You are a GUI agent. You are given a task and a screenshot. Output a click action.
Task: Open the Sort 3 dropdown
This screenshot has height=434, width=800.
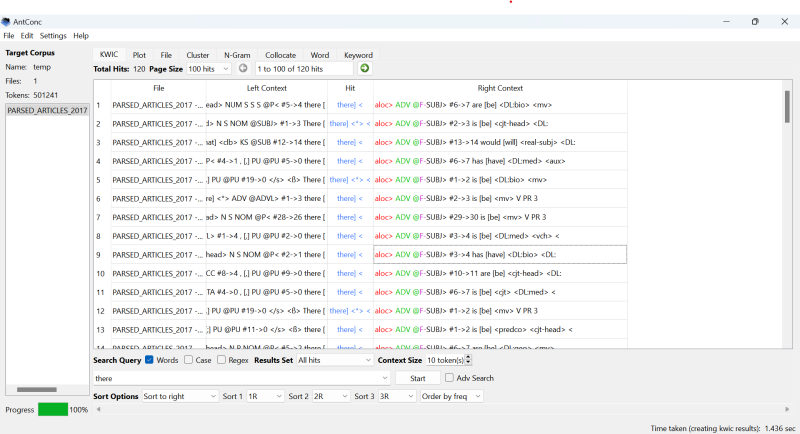(x=396, y=396)
